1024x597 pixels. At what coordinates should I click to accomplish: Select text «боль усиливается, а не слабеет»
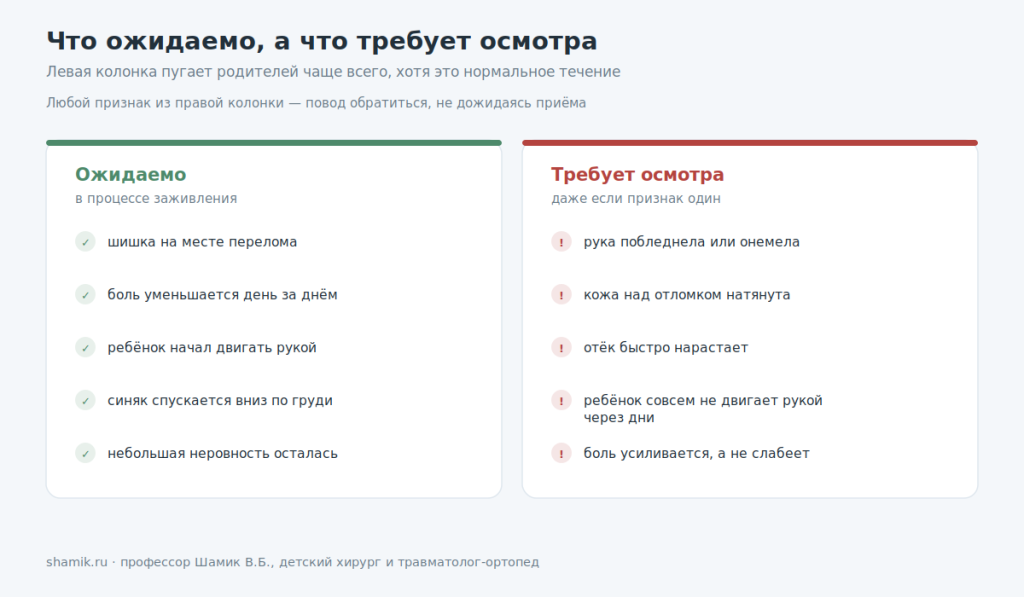[697, 453]
